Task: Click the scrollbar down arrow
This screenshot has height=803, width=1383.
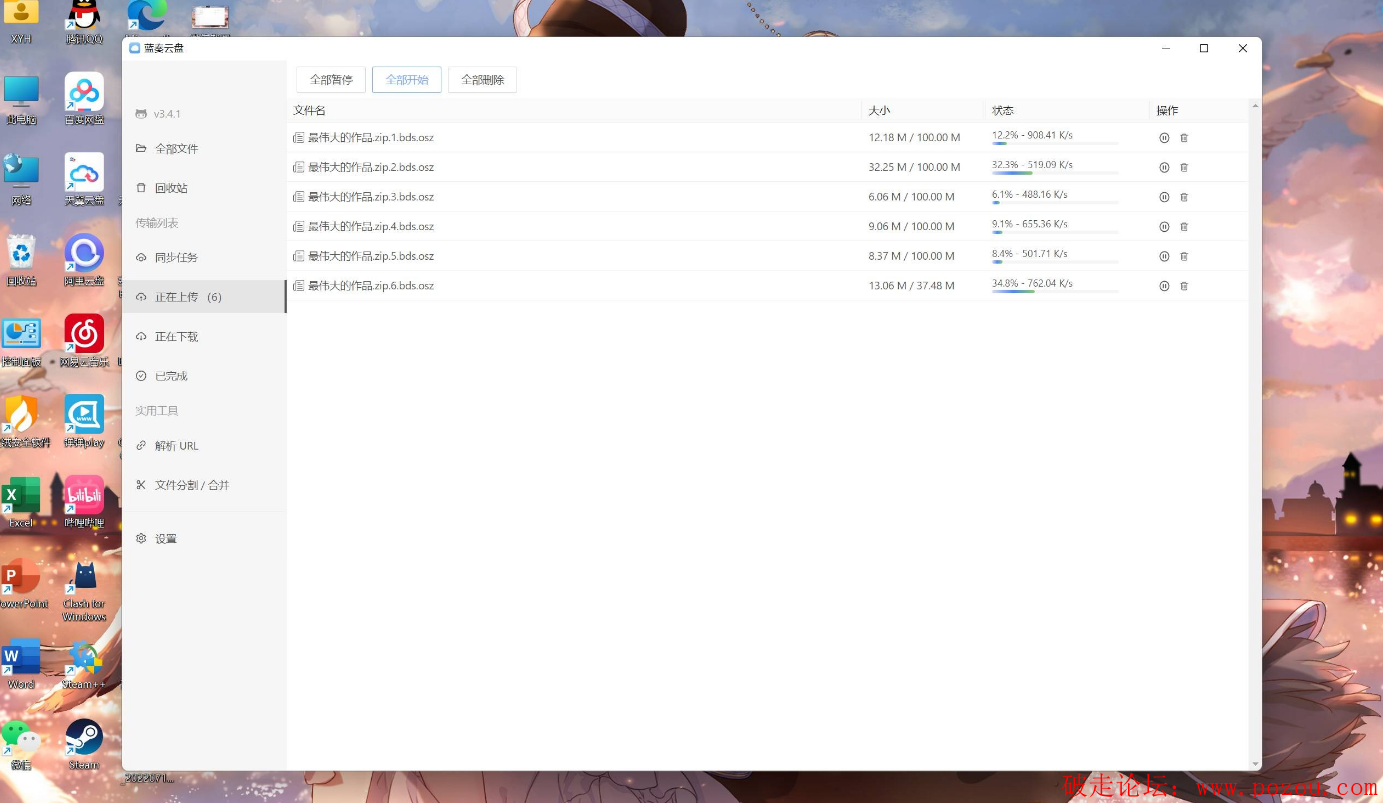Action: click(1255, 764)
